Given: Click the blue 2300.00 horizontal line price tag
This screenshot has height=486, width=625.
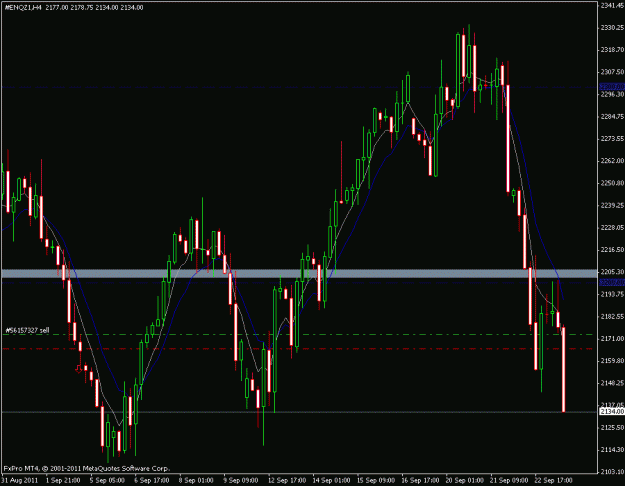Looking at the screenshot, I should click(612, 87).
